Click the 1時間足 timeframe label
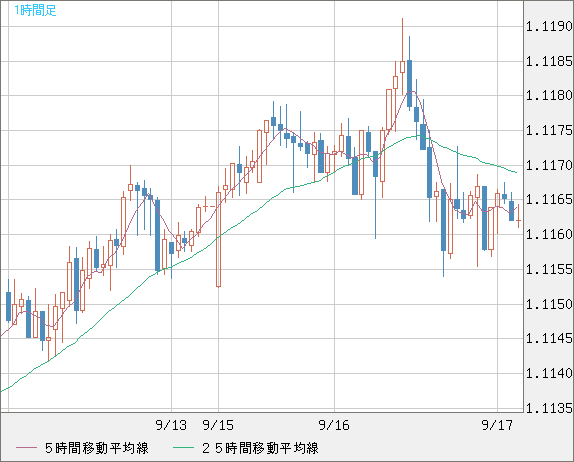Image resolution: width=574 pixels, height=462 pixels. click(x=35, y=10)
